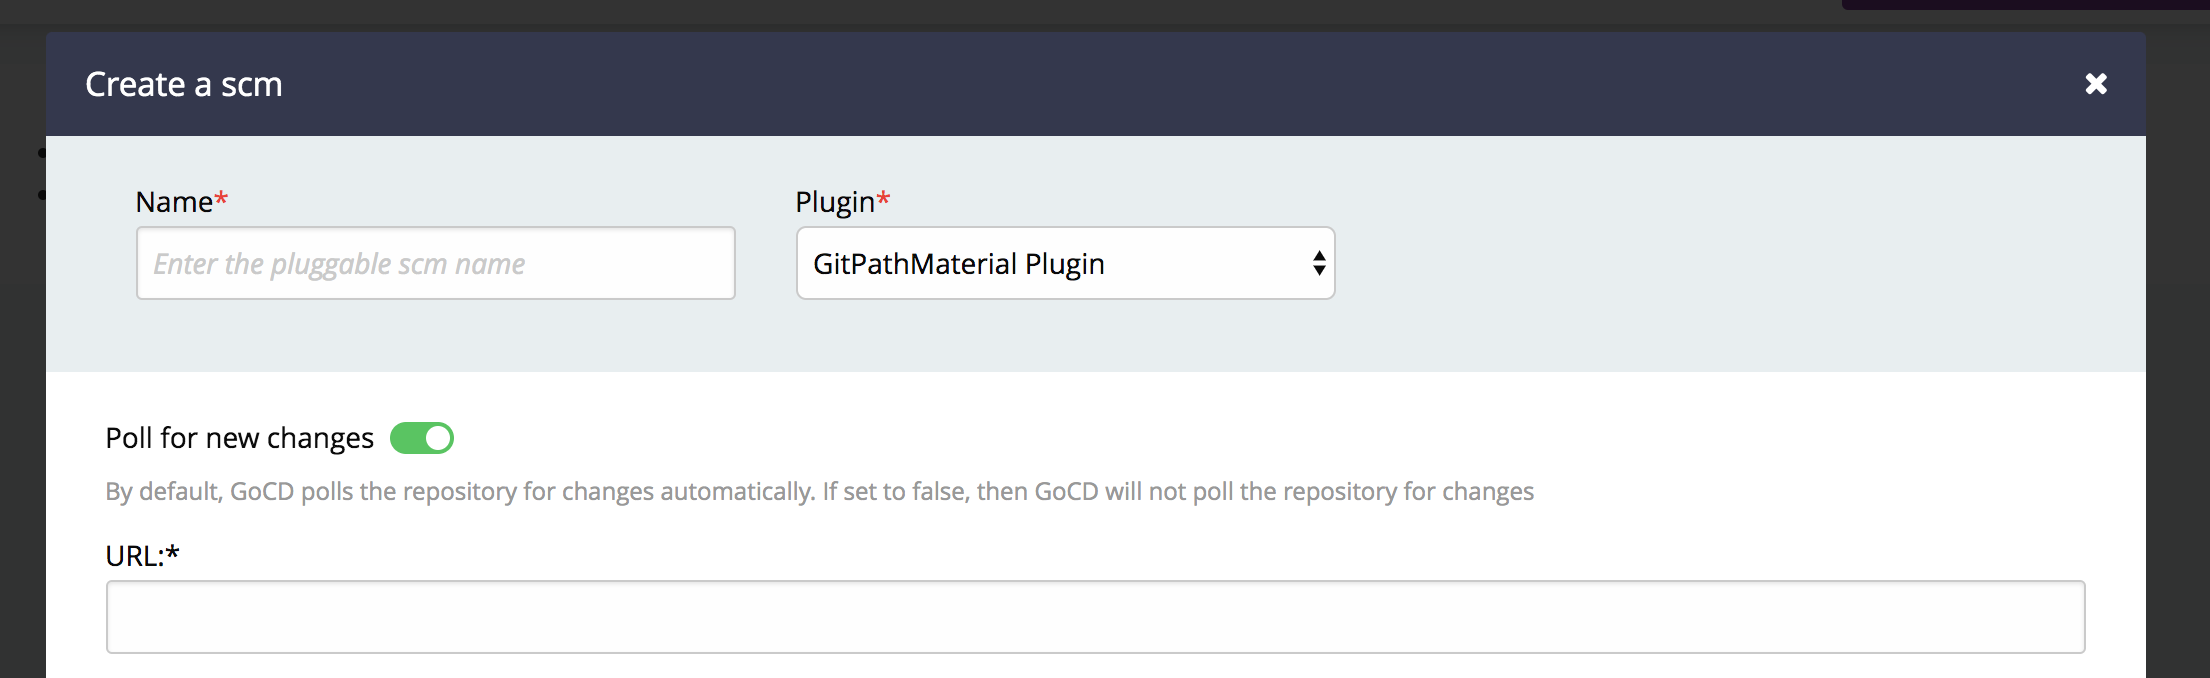Image resolution: width=2210 pixels, height=678 pixels.
Task: Focus the URL text field
Action: tap(1095, 617)
